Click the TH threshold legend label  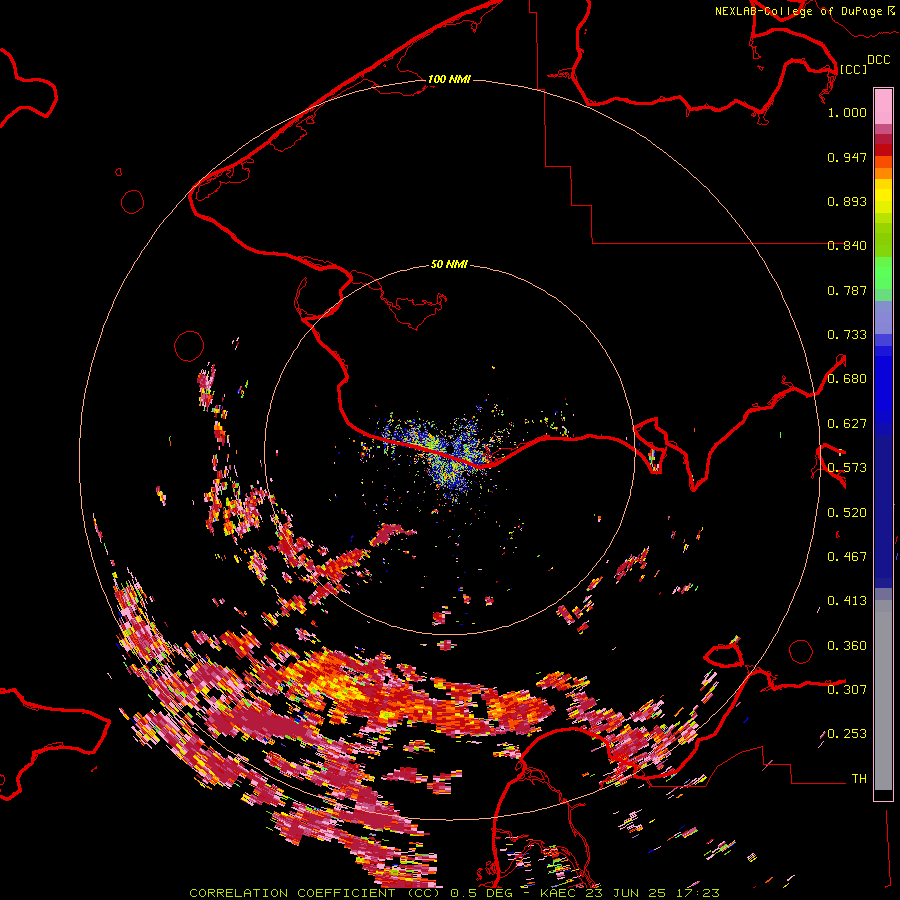coord(859,779)
